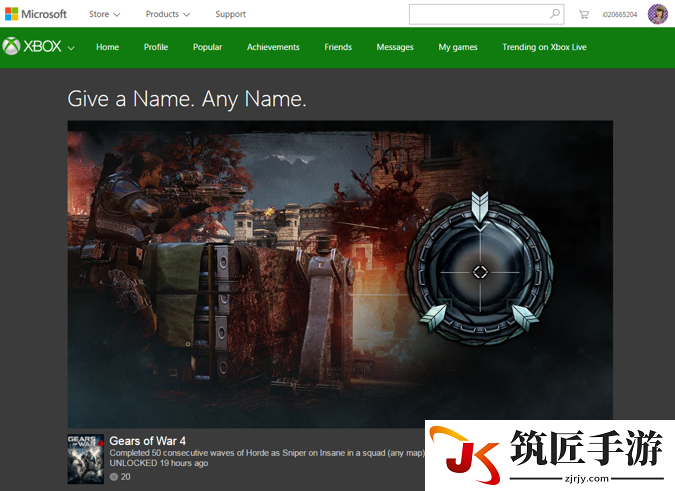675x491 pixels.
Task: Click the 'UNLOCKED 19 hours ago' text
Action: click(159, 463)
